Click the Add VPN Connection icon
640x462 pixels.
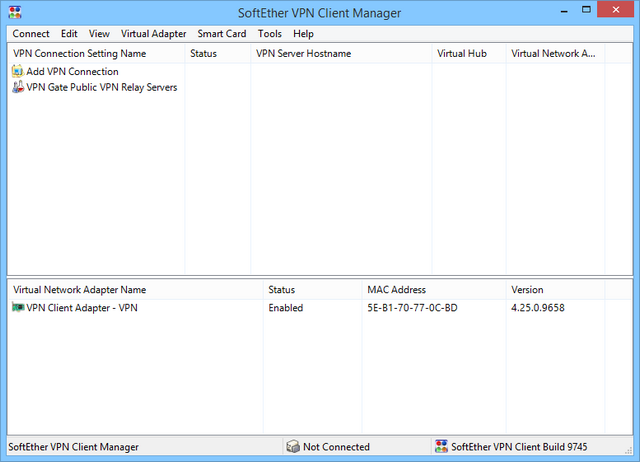[x=18, y=72]
